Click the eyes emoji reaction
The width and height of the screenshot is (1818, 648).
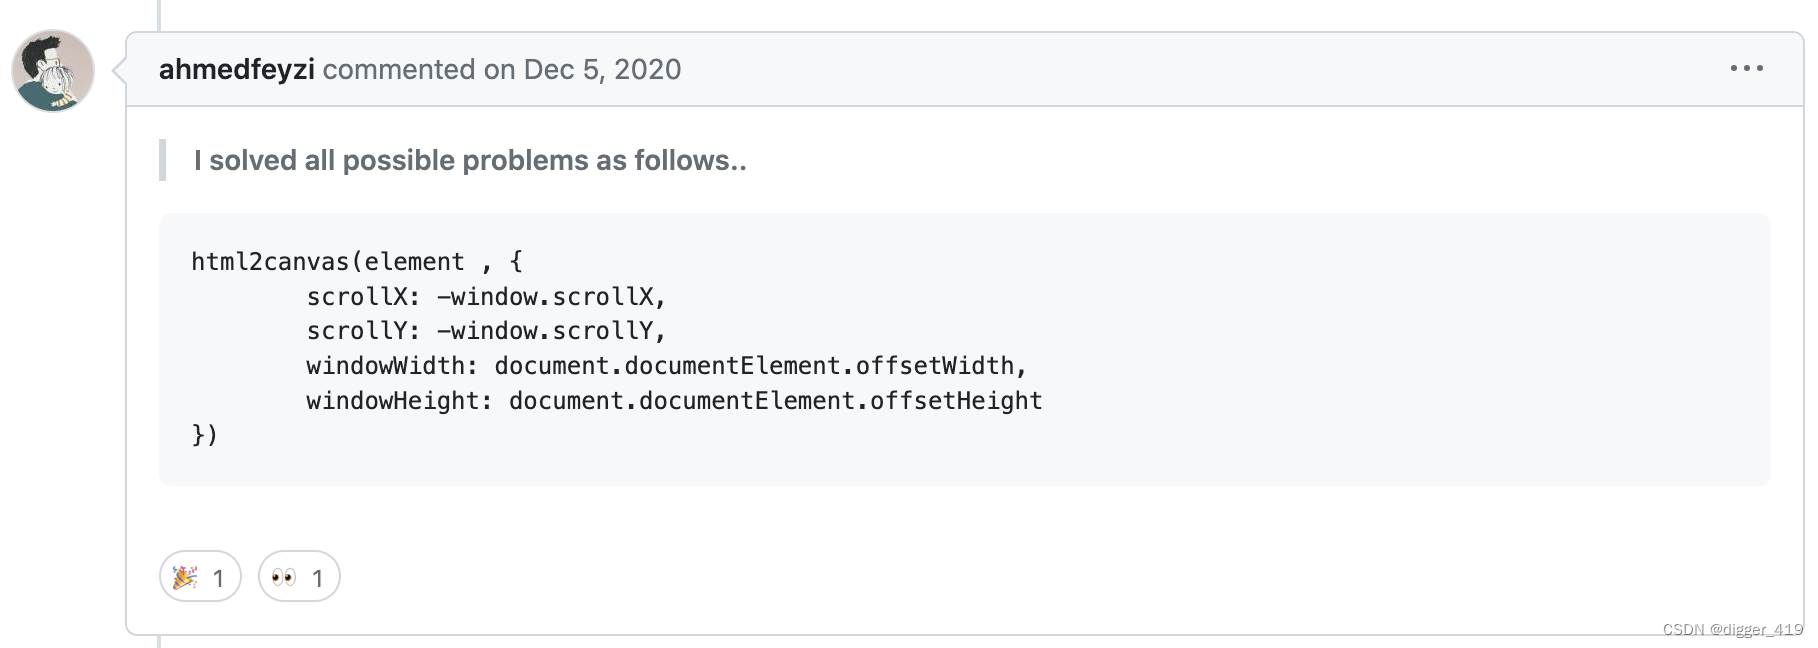click(x=284, y=576)
